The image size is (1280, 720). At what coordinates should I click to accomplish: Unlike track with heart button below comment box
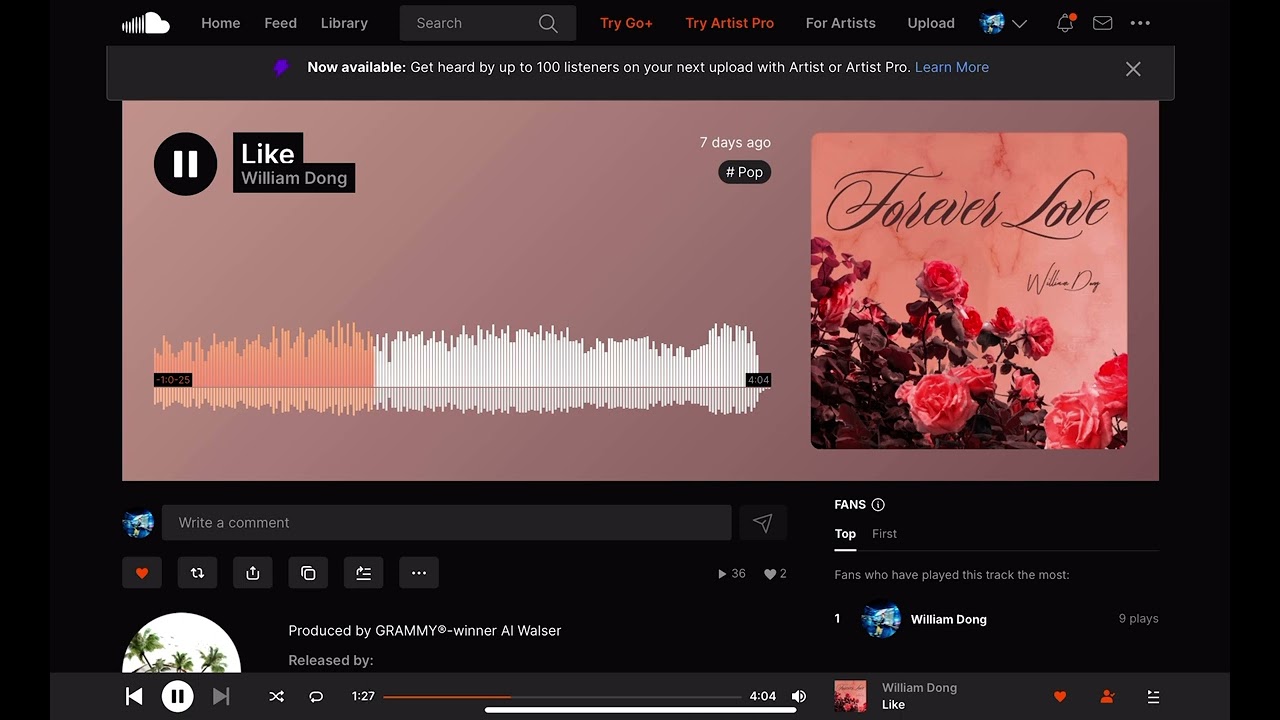click(x=142, y=573)
